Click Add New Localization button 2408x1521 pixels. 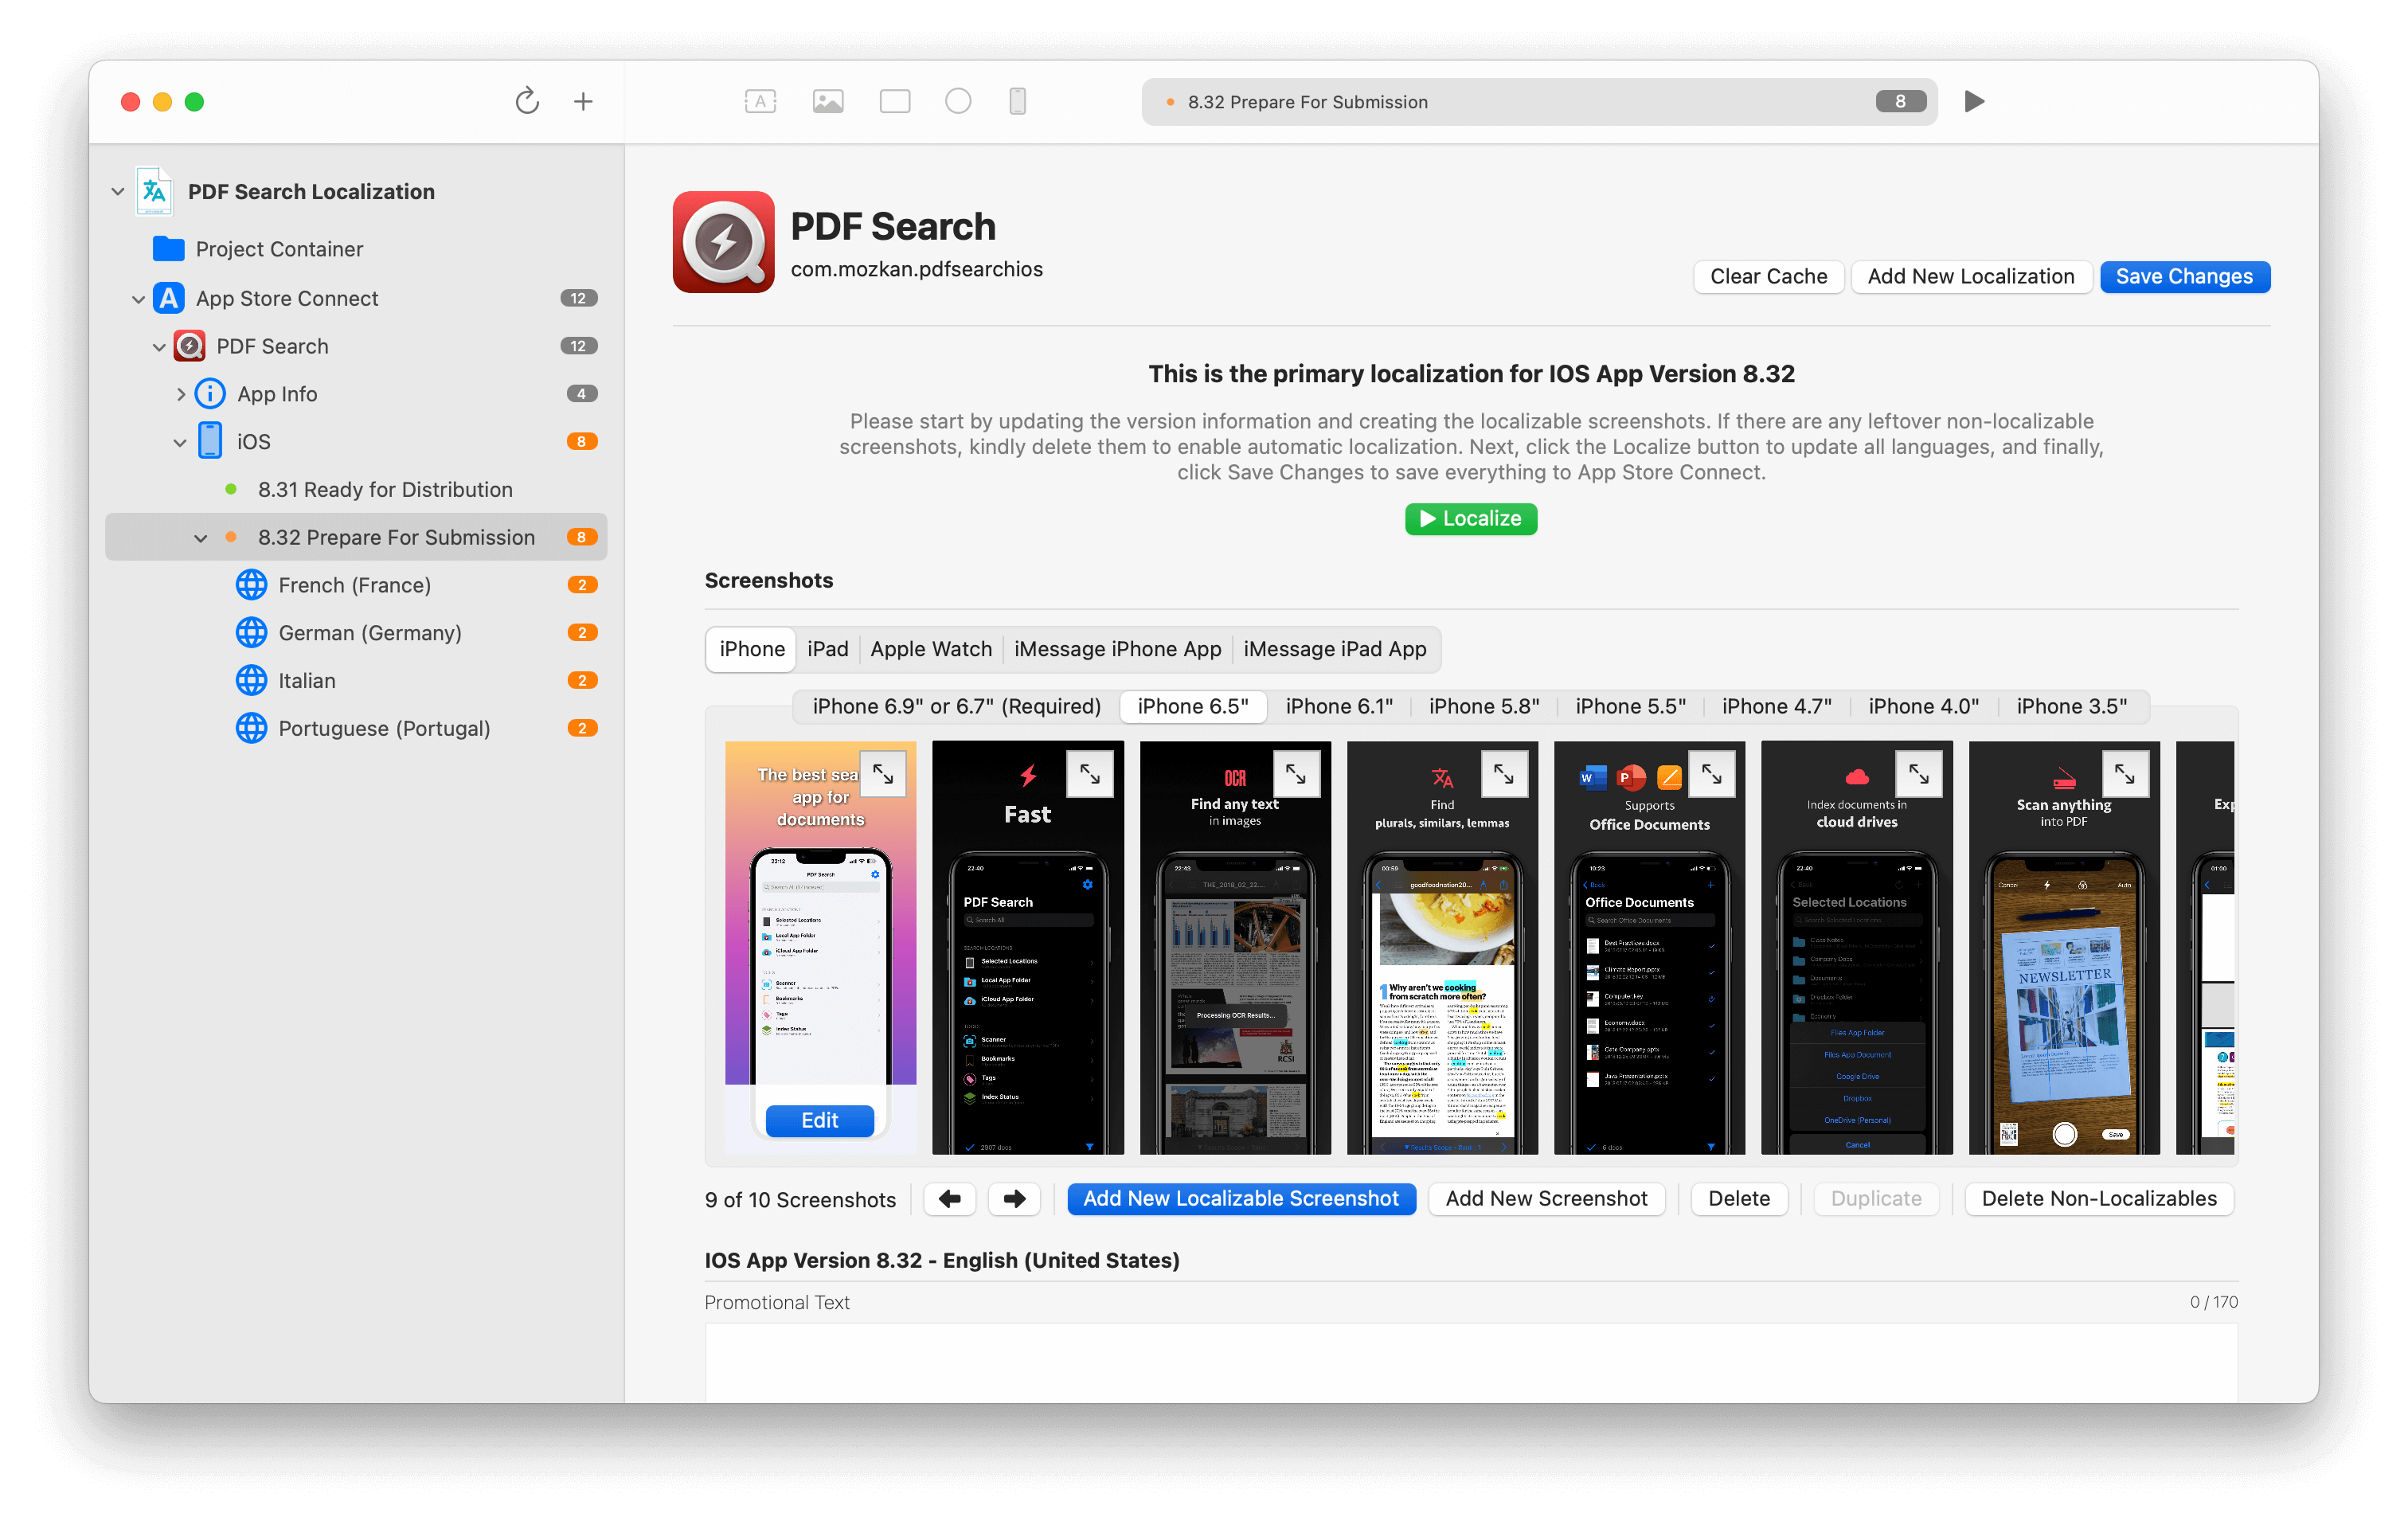pos(1971,277)
